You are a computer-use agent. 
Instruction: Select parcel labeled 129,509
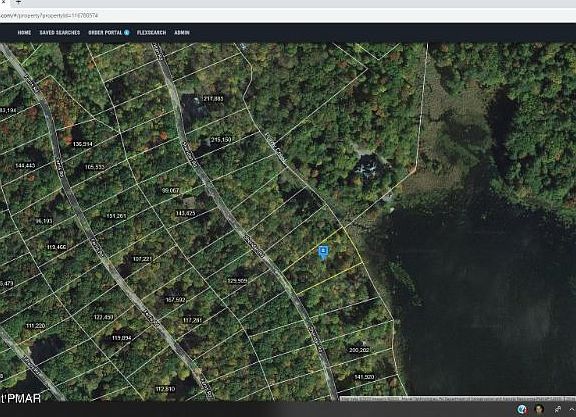click(x=237, y=281)
